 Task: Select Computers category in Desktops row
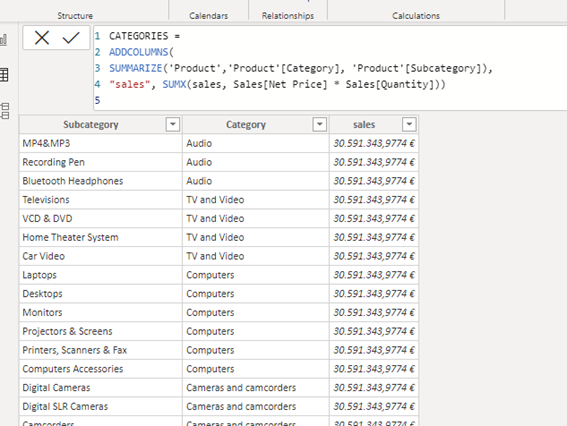pyautogui.click(x=256, y=294)
